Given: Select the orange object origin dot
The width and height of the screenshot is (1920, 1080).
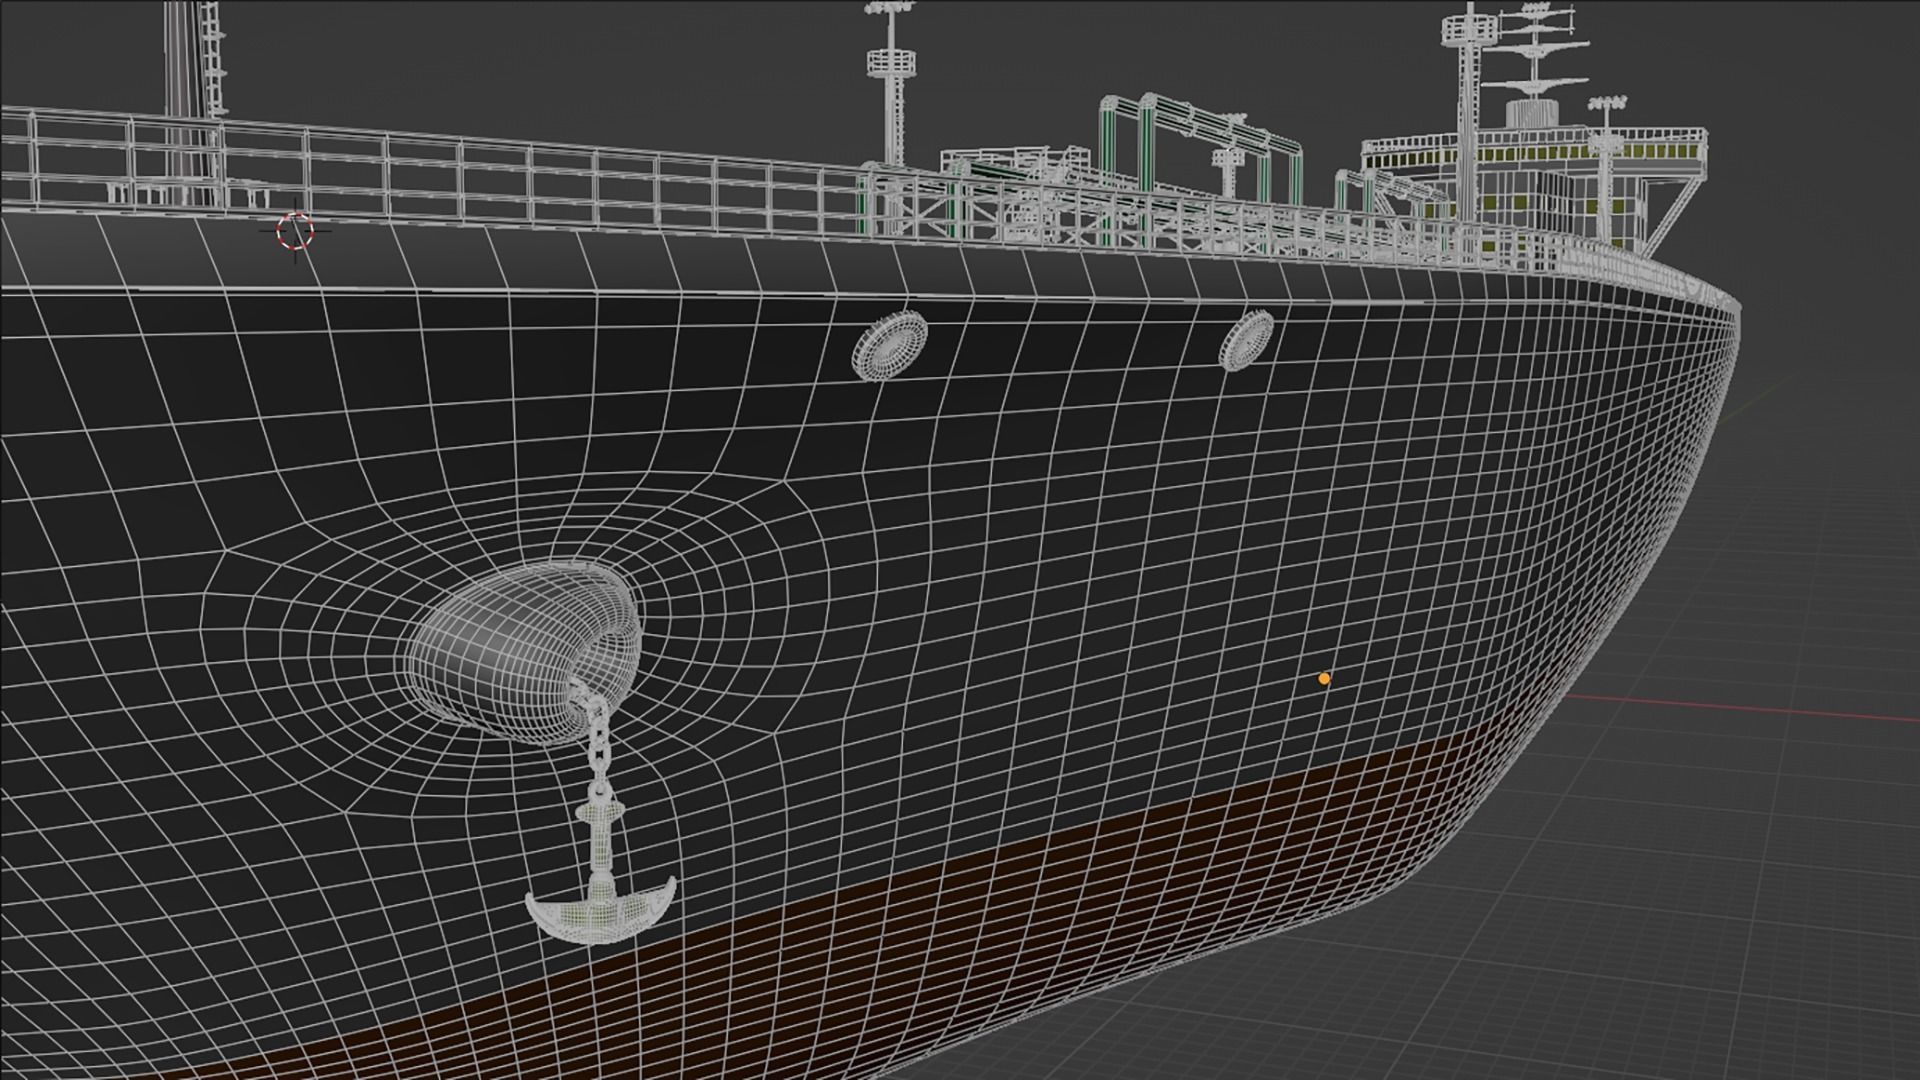Looking at the screenshot, I should 1324,678.
